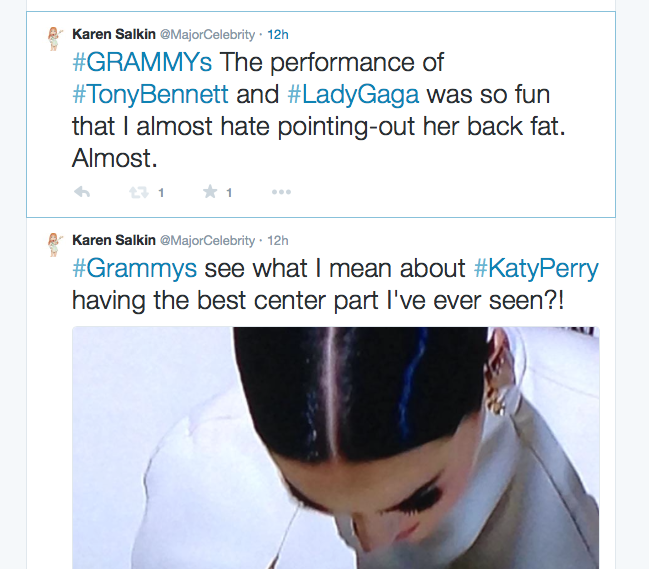Open the #Grammys hashtag in second tweet

click(135, 268)
